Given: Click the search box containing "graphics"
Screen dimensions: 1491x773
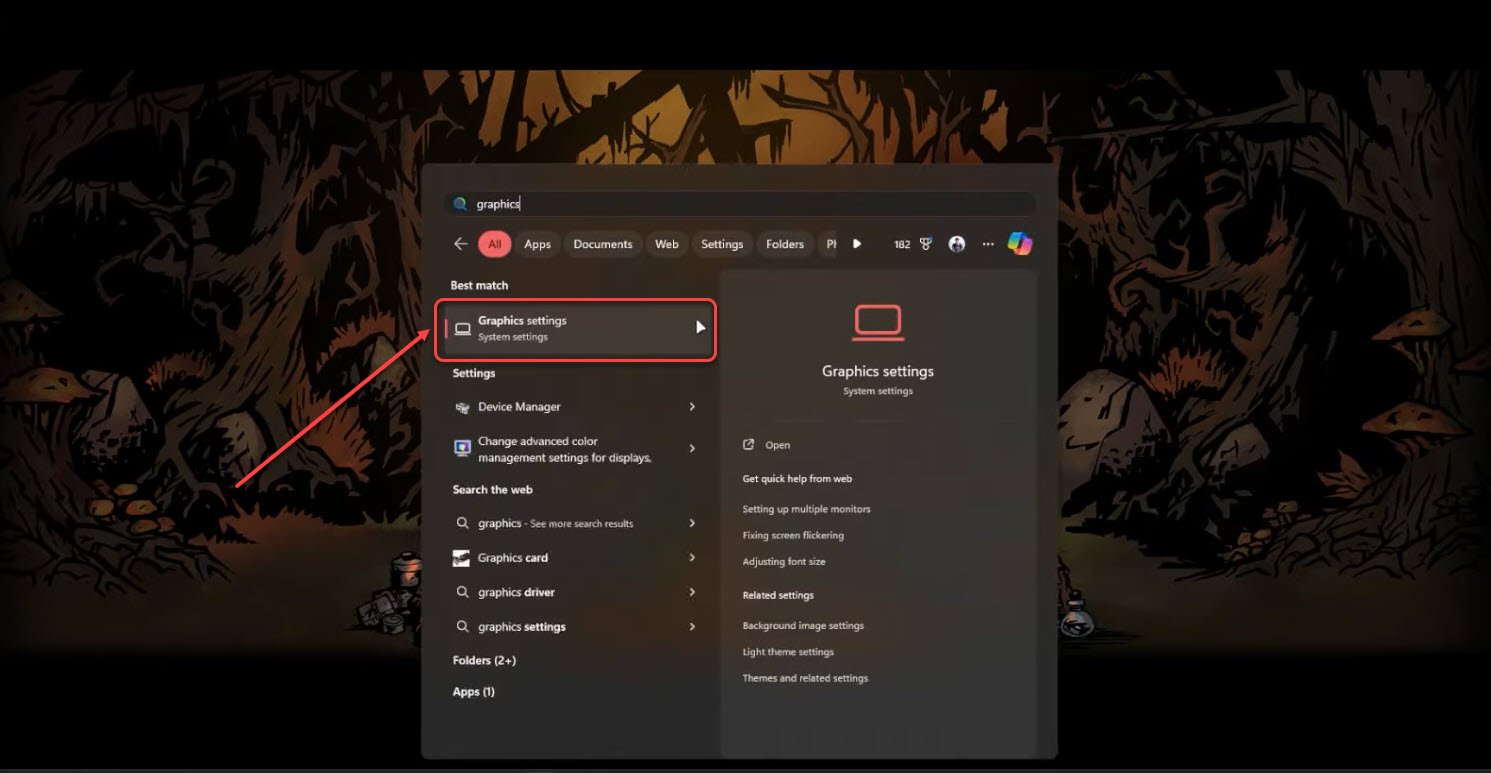Looking at the screenshot, I should point(739,204).
